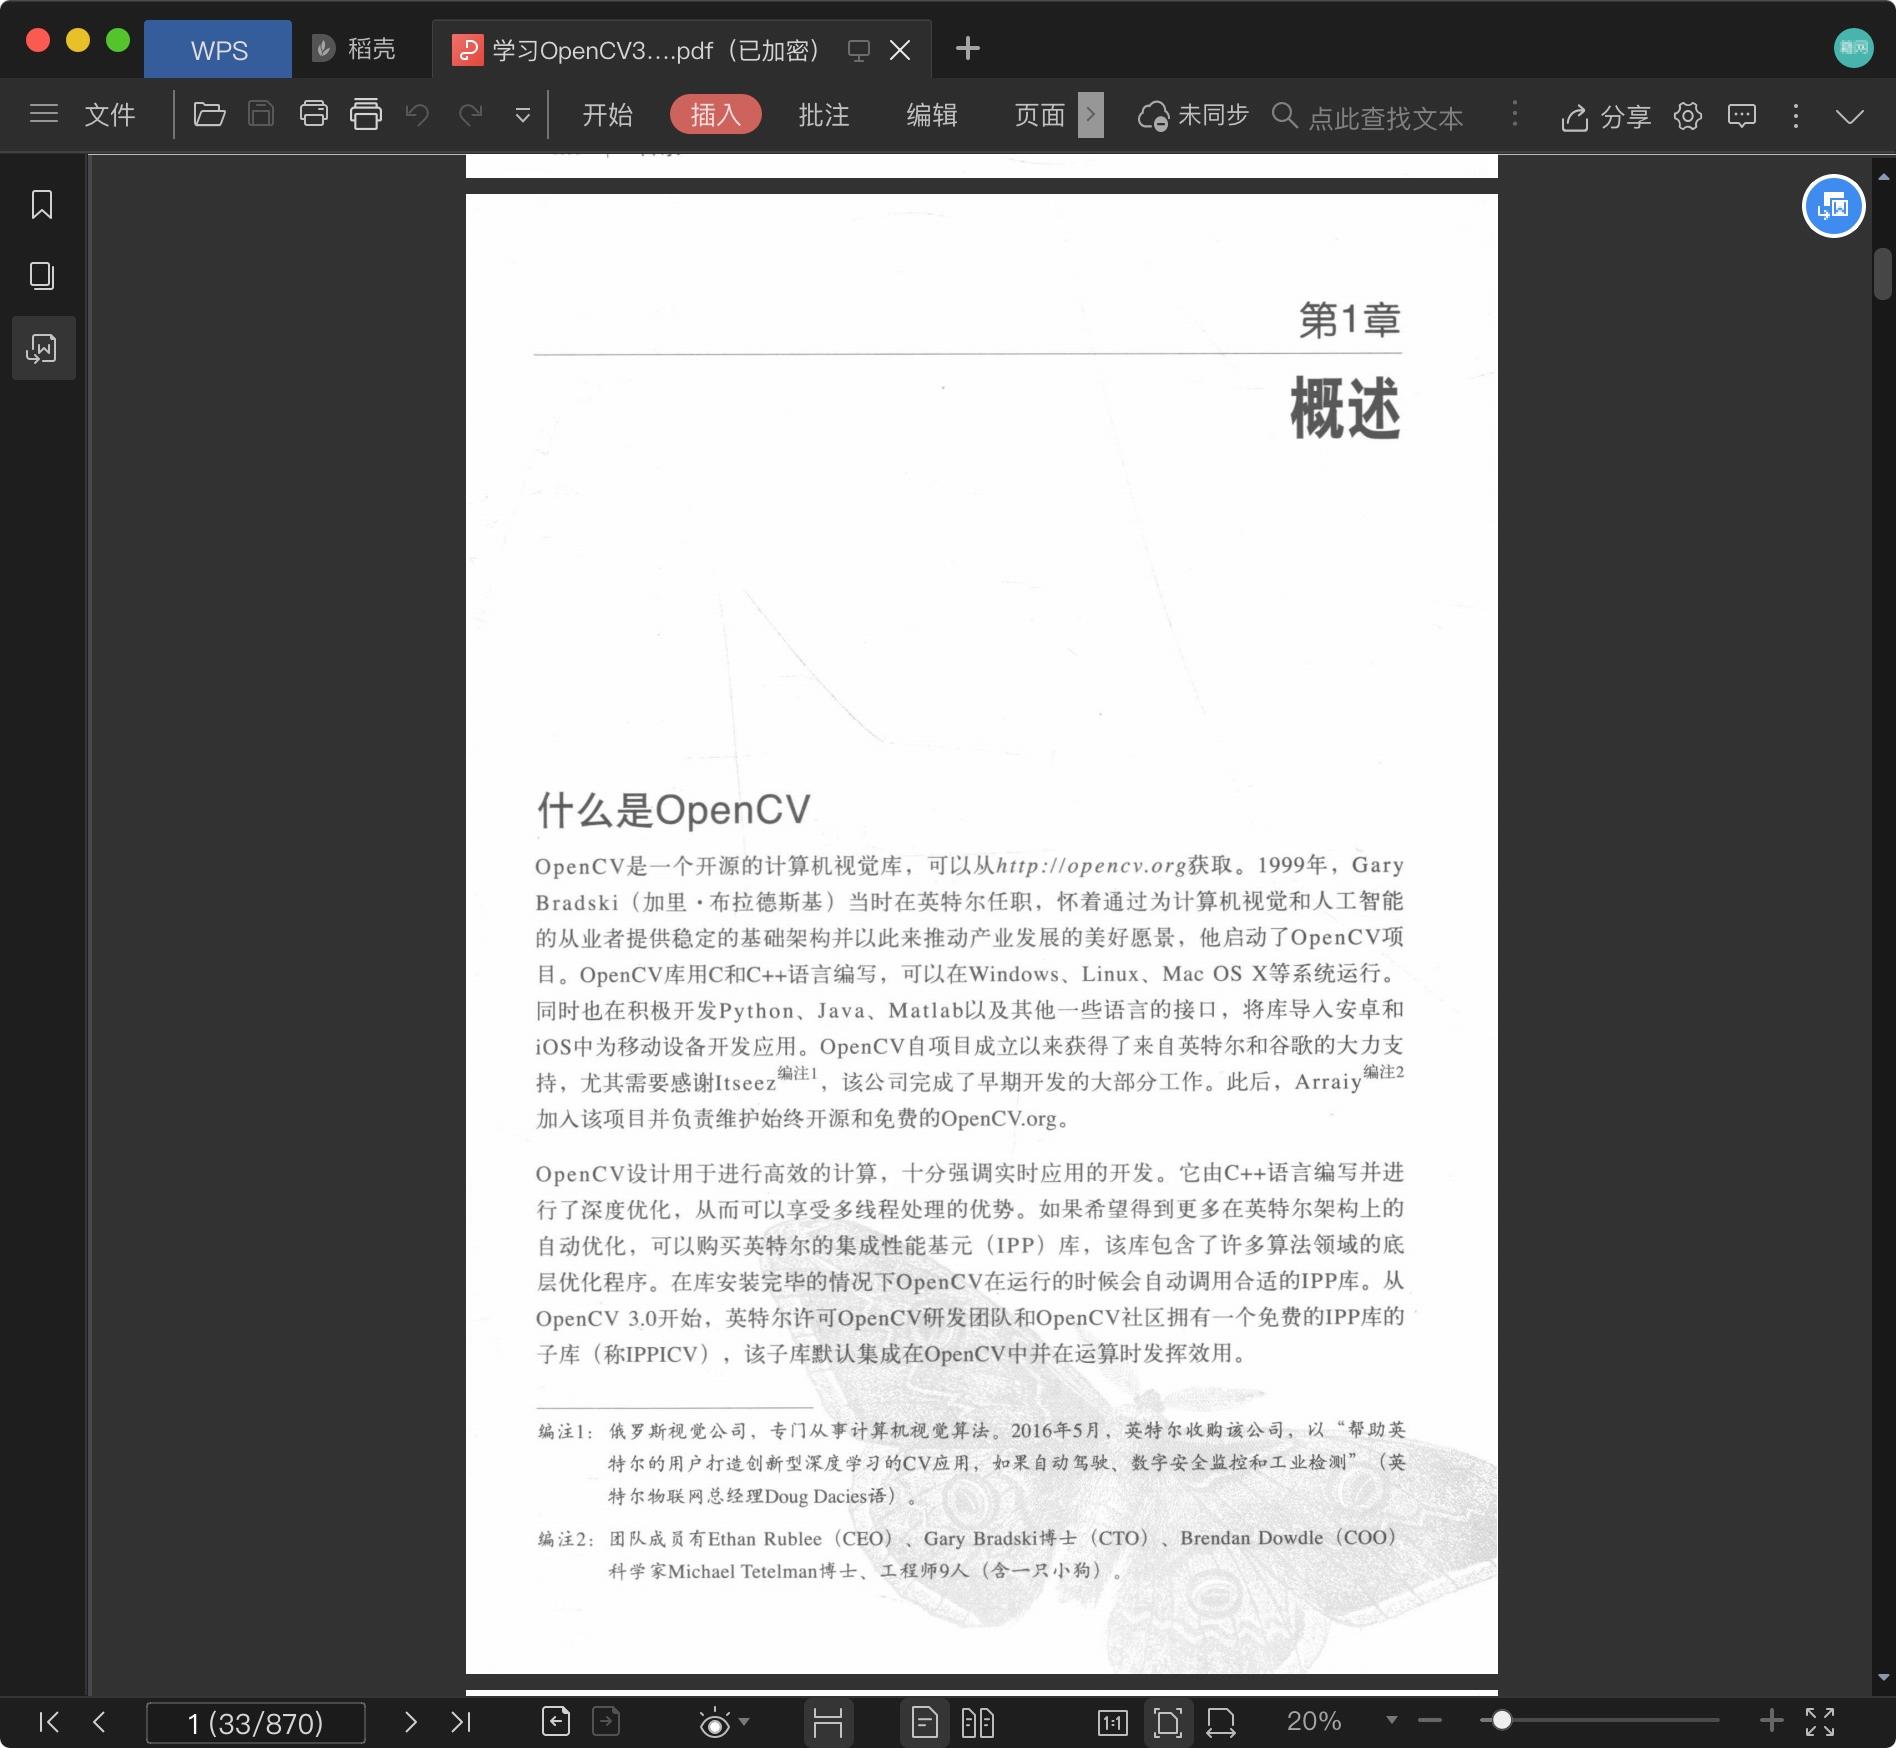Expand eye protection mode dropdown arrow

point(744,1722)
